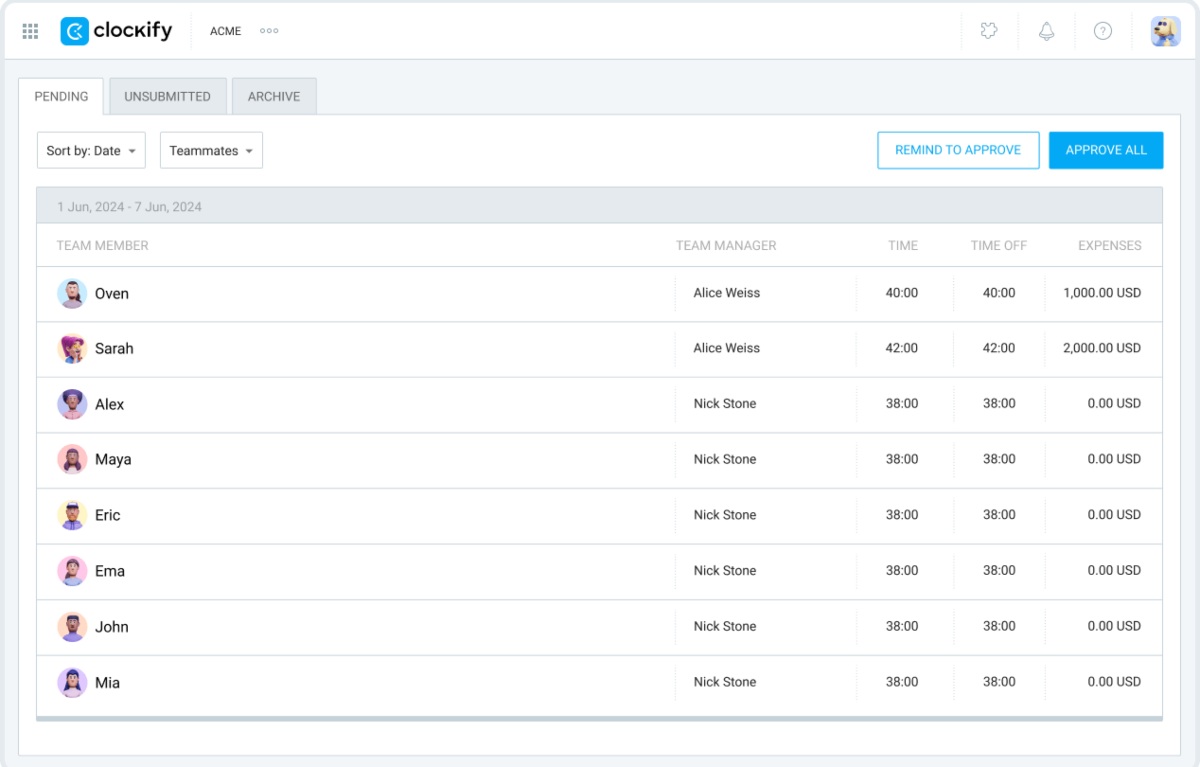The height and width of the screenshot is (767, 1200).
Task: Open the ACME workspace options menu
Action: pos(268,31)
